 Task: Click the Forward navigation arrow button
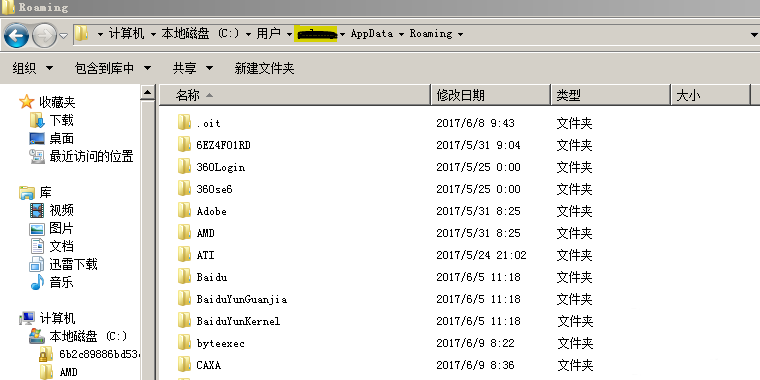coord(44,35)
